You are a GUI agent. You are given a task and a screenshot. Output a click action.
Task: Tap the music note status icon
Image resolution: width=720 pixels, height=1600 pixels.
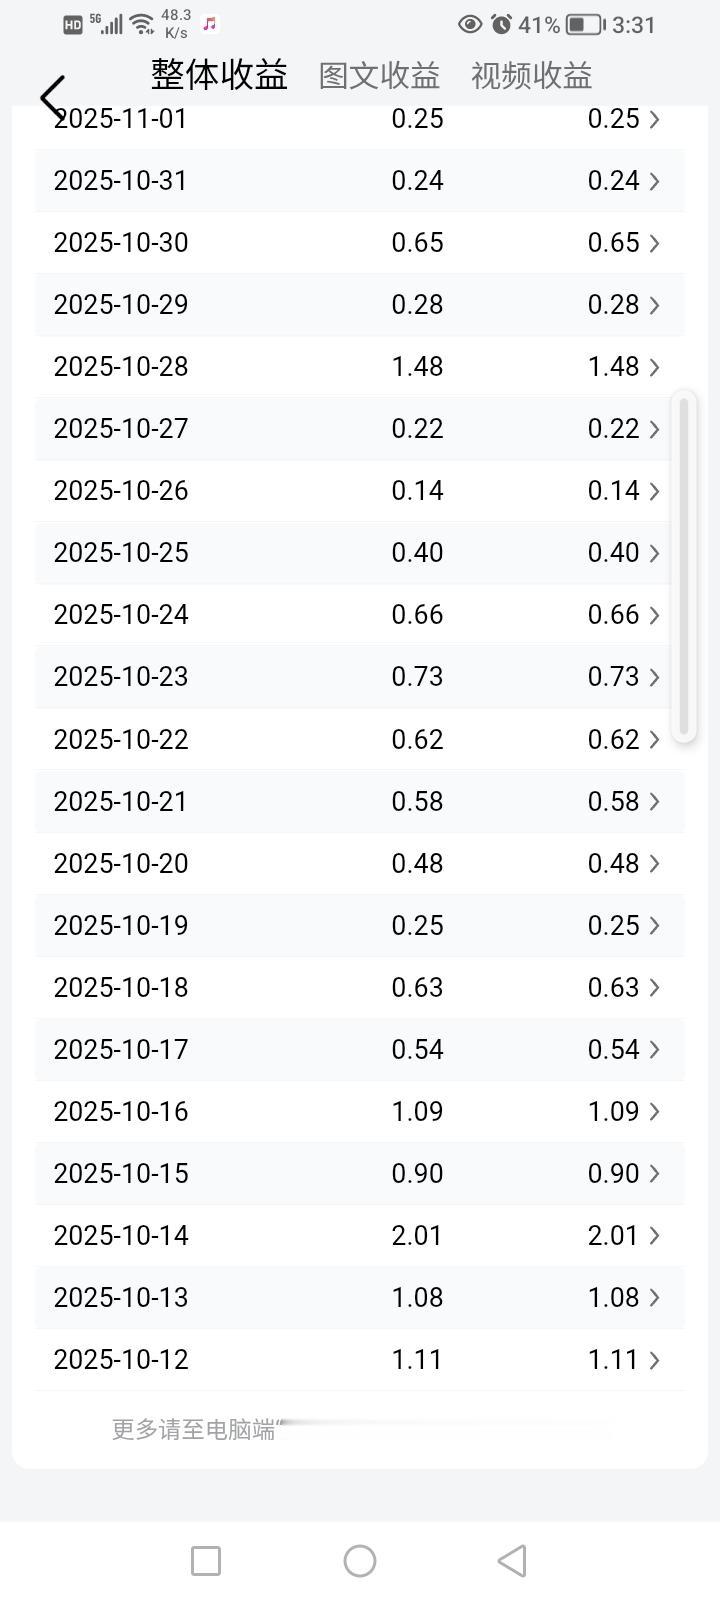click(210, 24)
